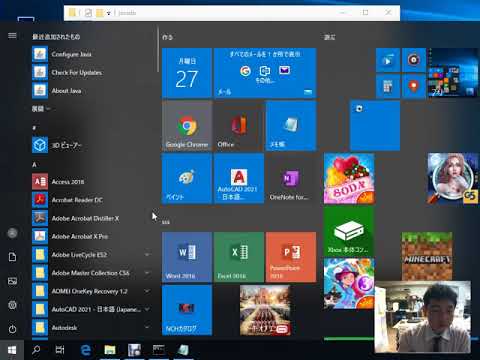Open the Xbox console companion tile
Image resolution: width=480 pixels, height=360 pixels.
tap(349, 231)
